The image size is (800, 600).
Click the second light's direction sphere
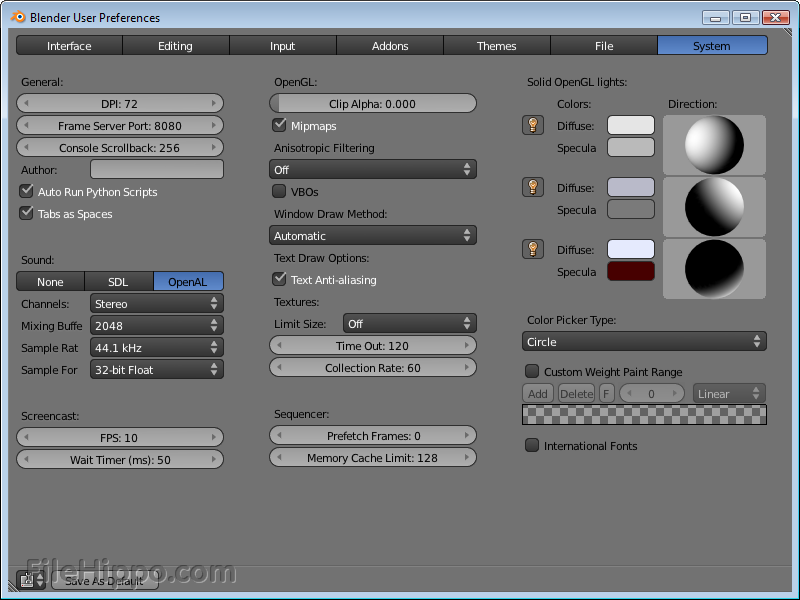click(713, 207)
